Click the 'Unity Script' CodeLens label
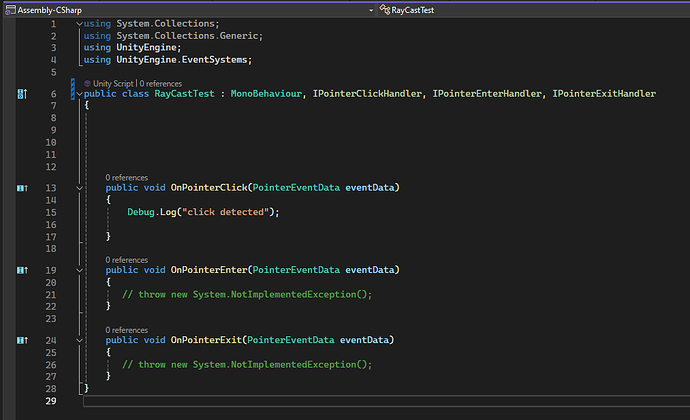This screenshot has height=420, width=690. click(113, 83)
